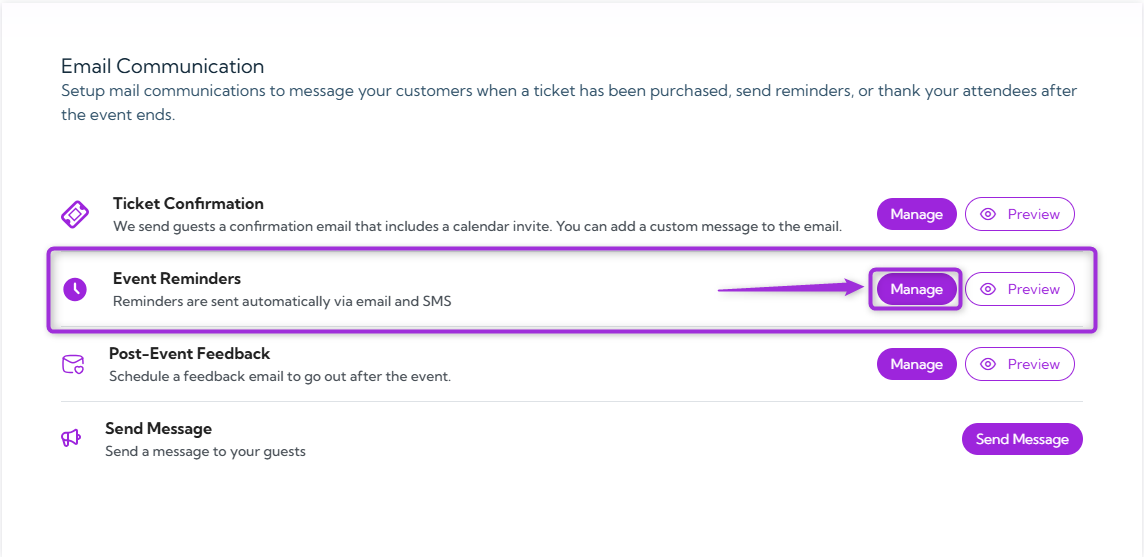Viewport: 1144px width, 557px height.
Task: Click the purple Send Message button
Action: (x=1022, y=439)
